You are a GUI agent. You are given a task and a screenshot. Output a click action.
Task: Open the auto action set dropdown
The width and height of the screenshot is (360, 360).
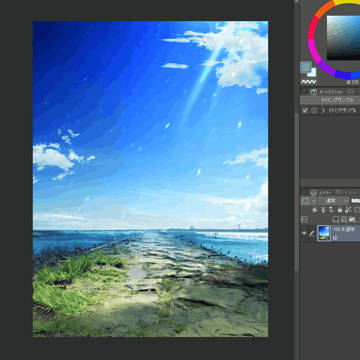[330, 100]
